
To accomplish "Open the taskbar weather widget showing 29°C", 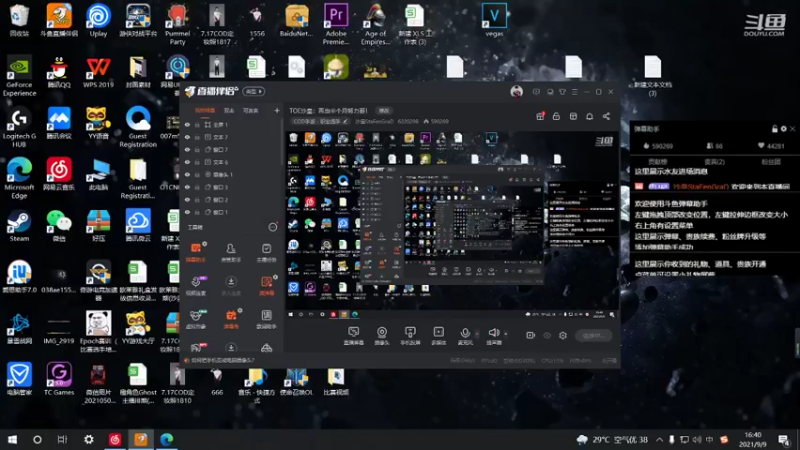I will (612, 439).
